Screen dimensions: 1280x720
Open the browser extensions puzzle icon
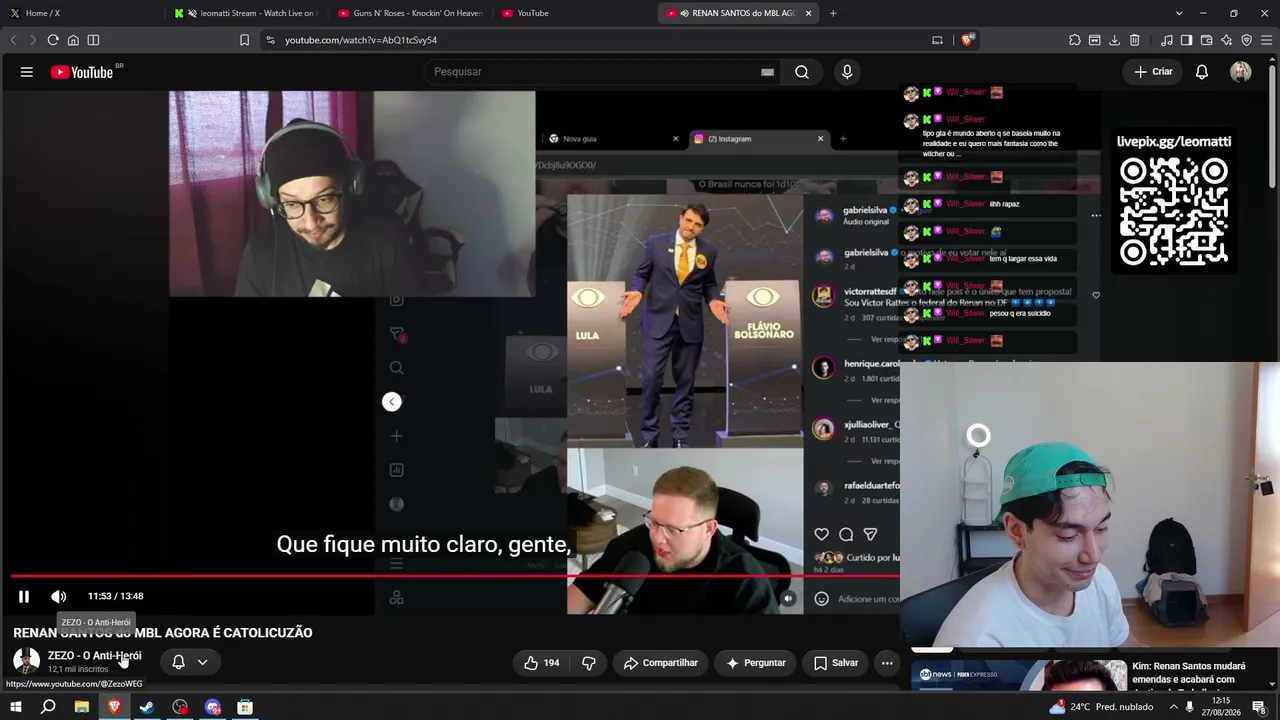click(x=1075, y=40)
